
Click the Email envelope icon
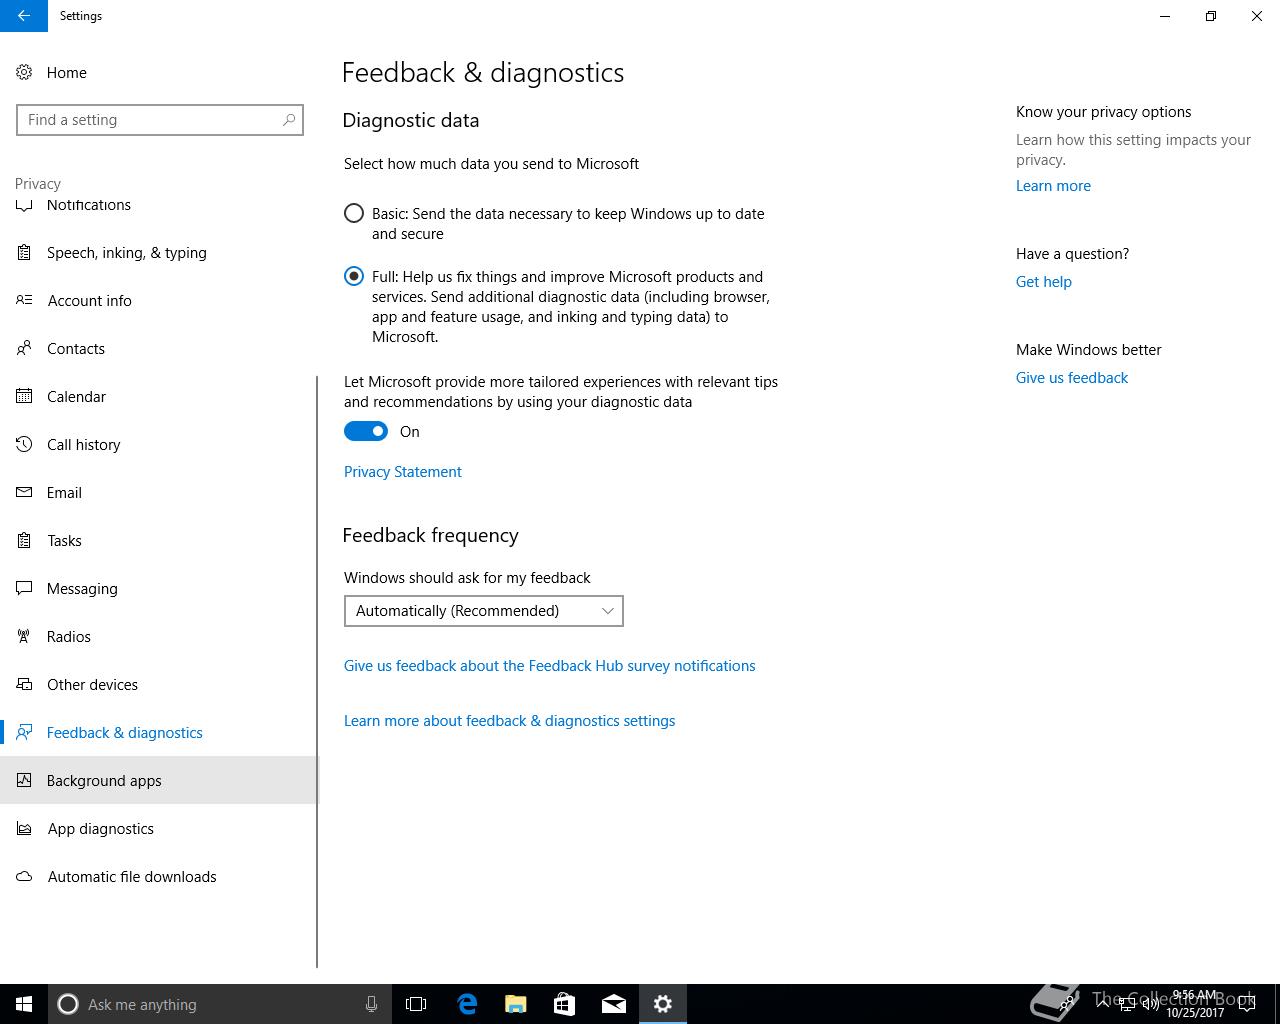point(24,493)
